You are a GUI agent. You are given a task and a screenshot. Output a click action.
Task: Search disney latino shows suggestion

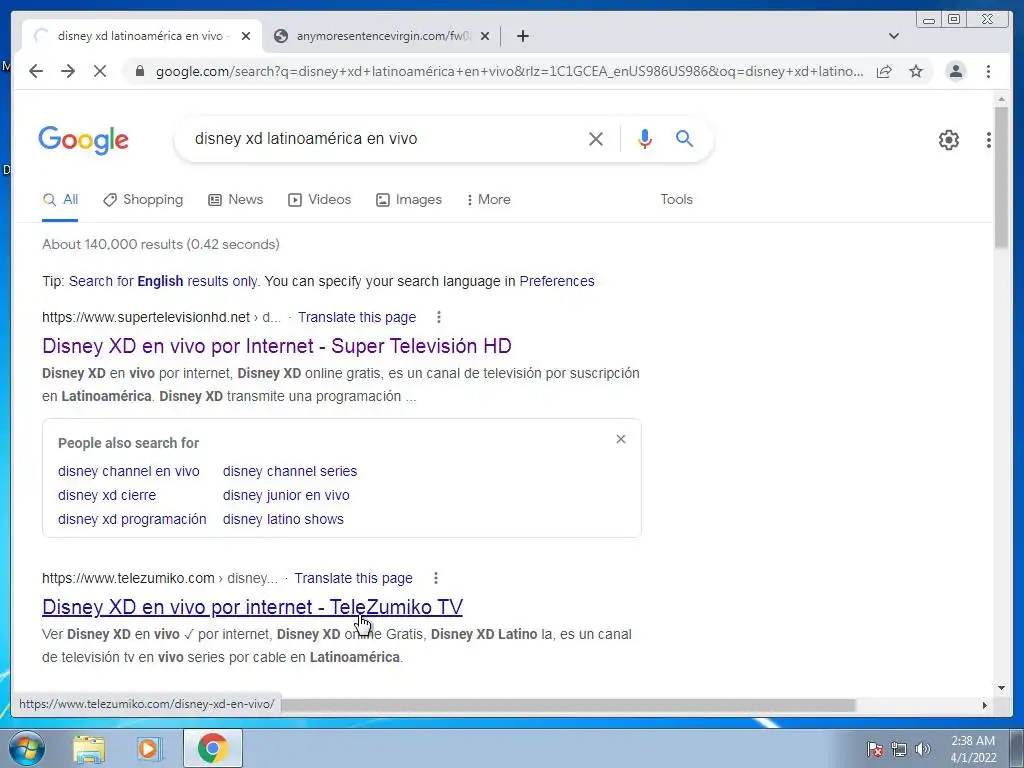tap(283, 520)
